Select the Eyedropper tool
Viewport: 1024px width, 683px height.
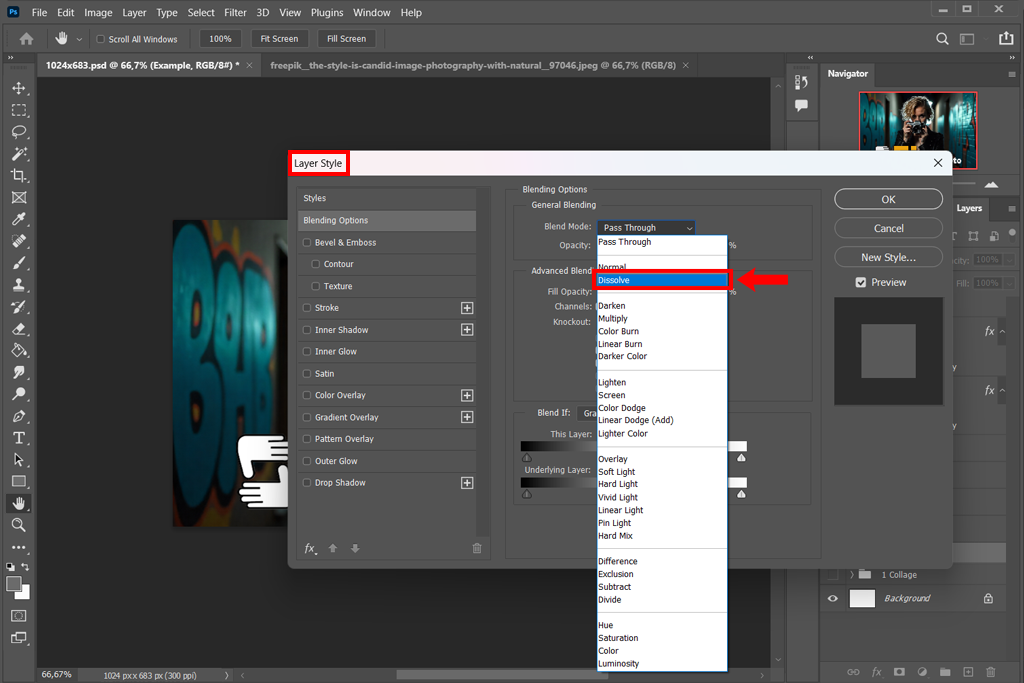(x=18, y=219)
